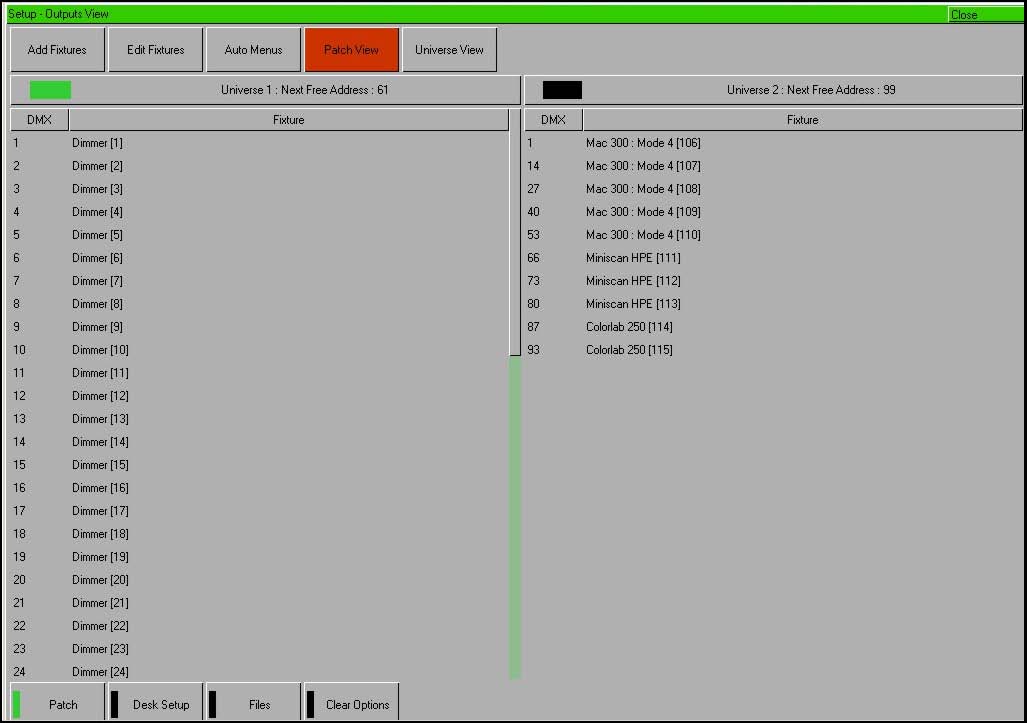Viewport: 1027px width, 723px height.
Task: Select Dimmer [1] row
Action: click(x=259, y=143)
